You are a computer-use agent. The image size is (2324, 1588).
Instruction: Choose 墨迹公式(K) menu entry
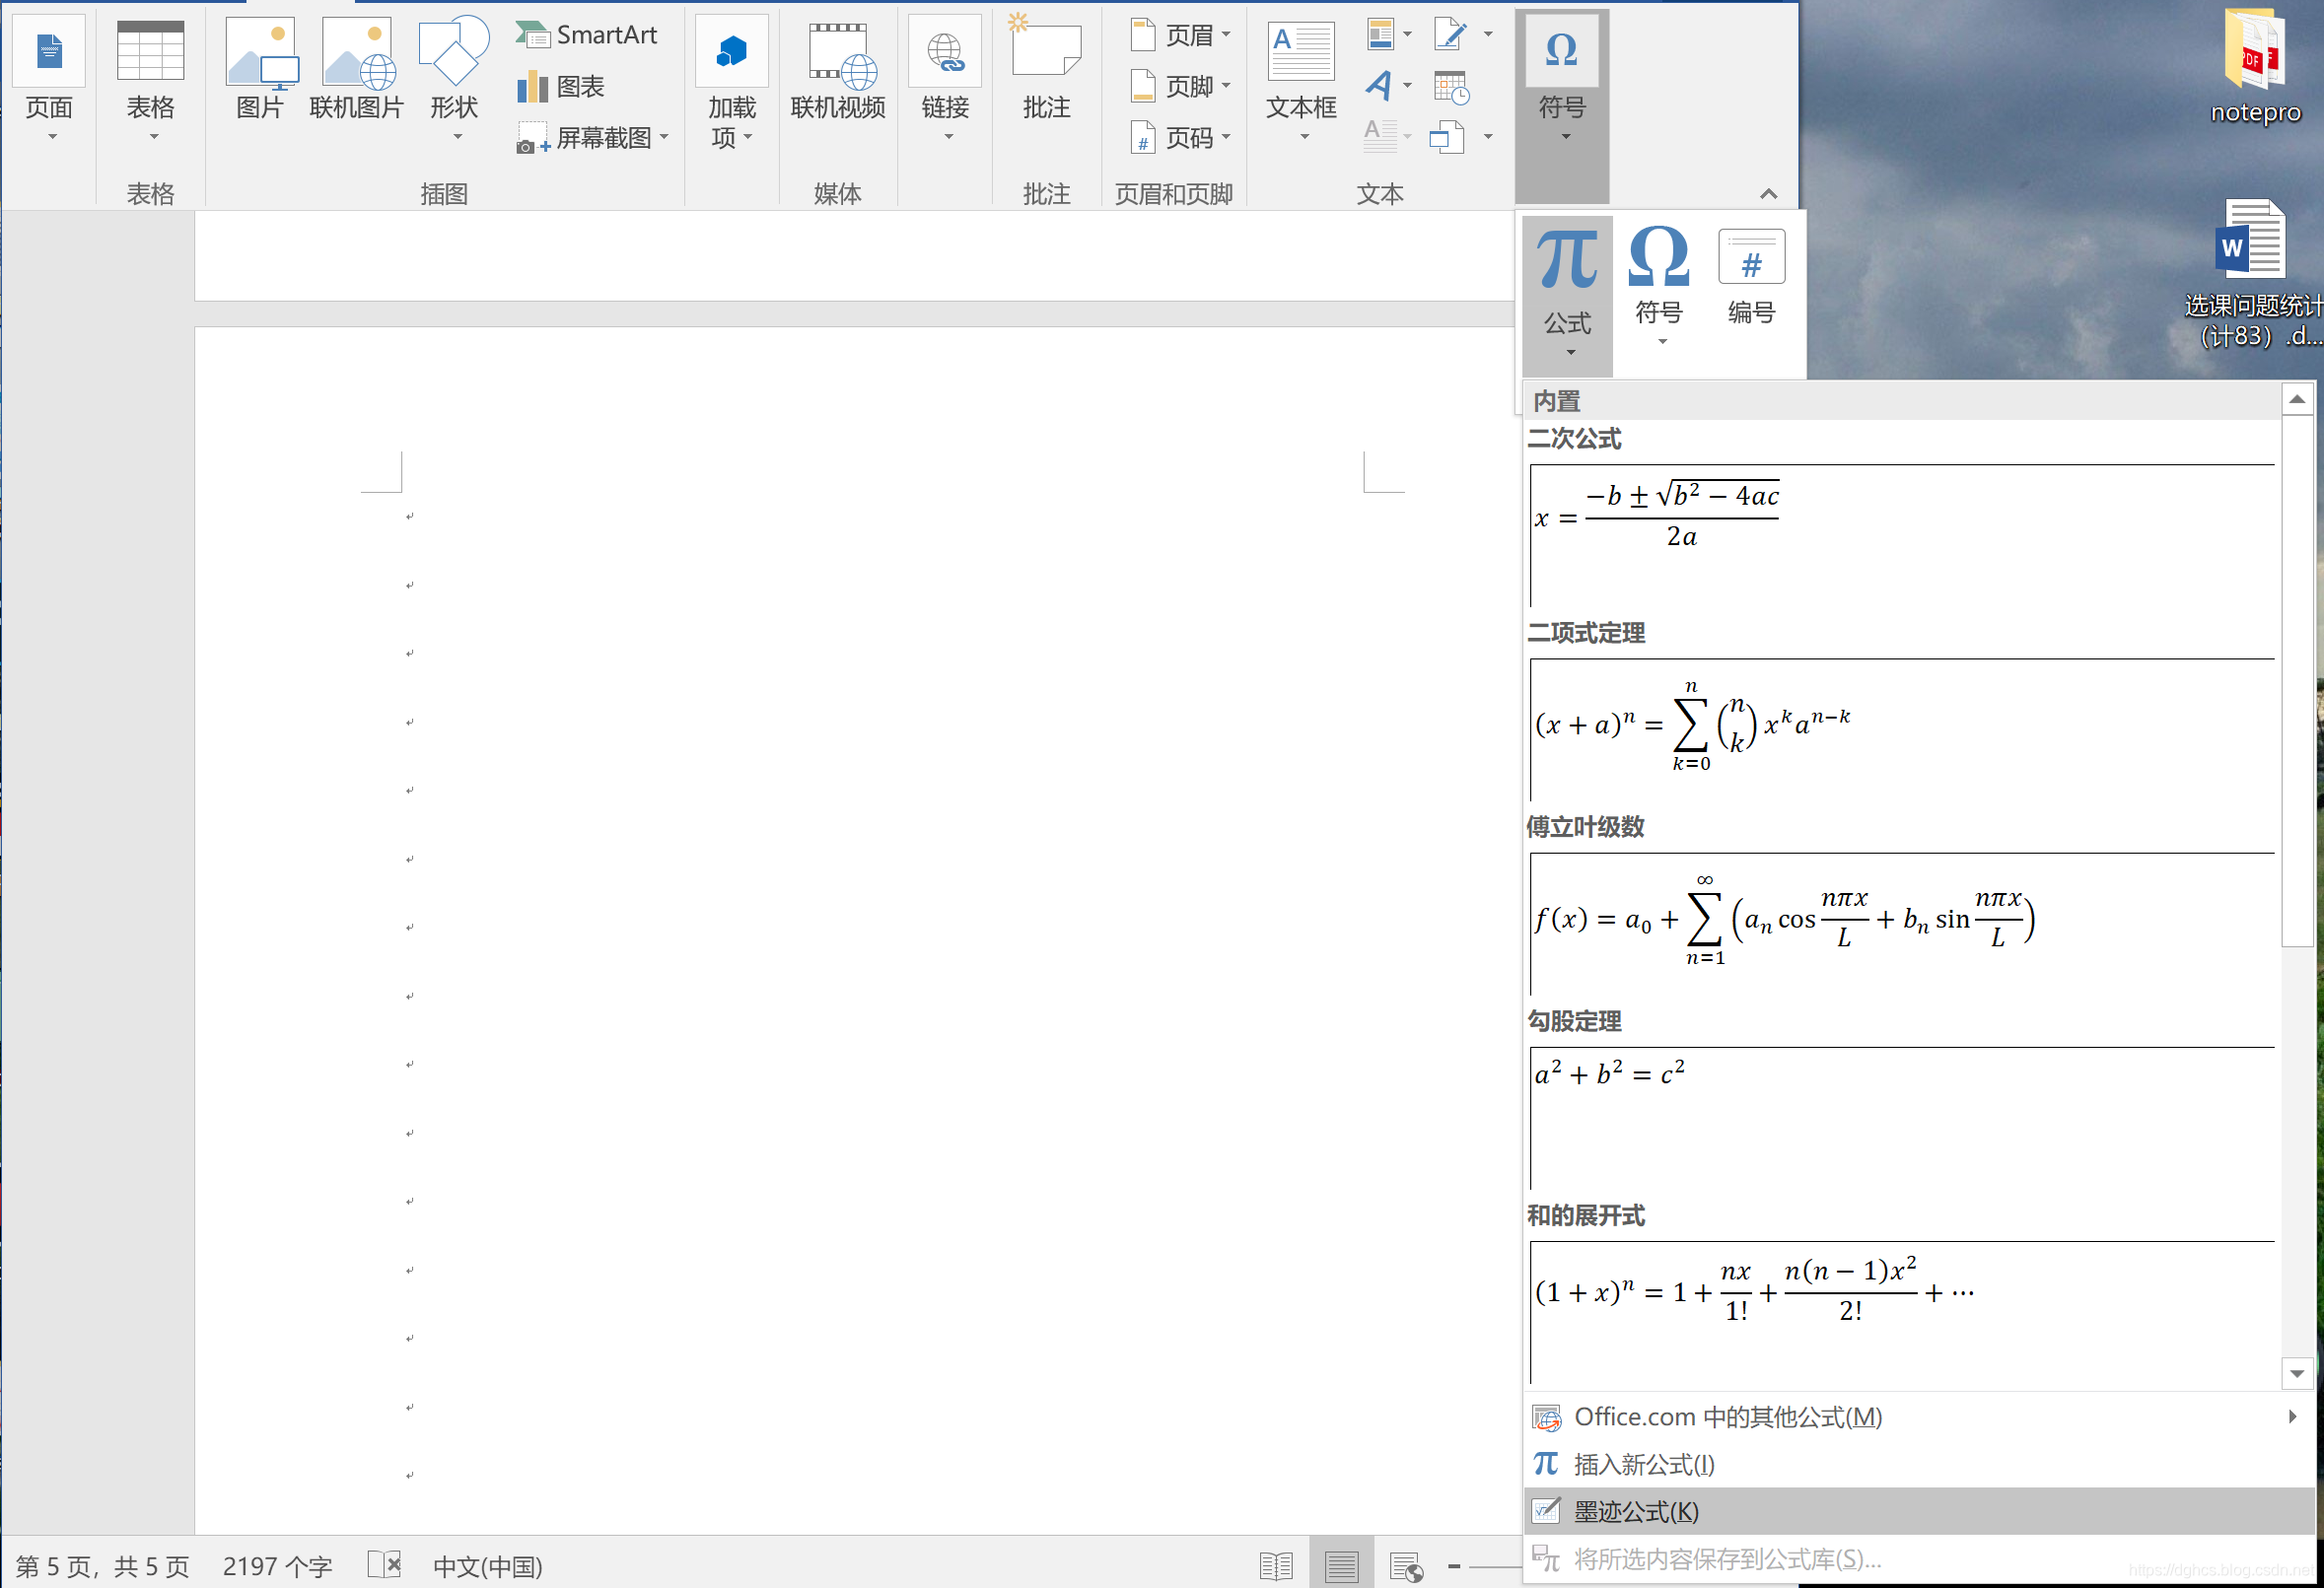click(1636, 1512)
